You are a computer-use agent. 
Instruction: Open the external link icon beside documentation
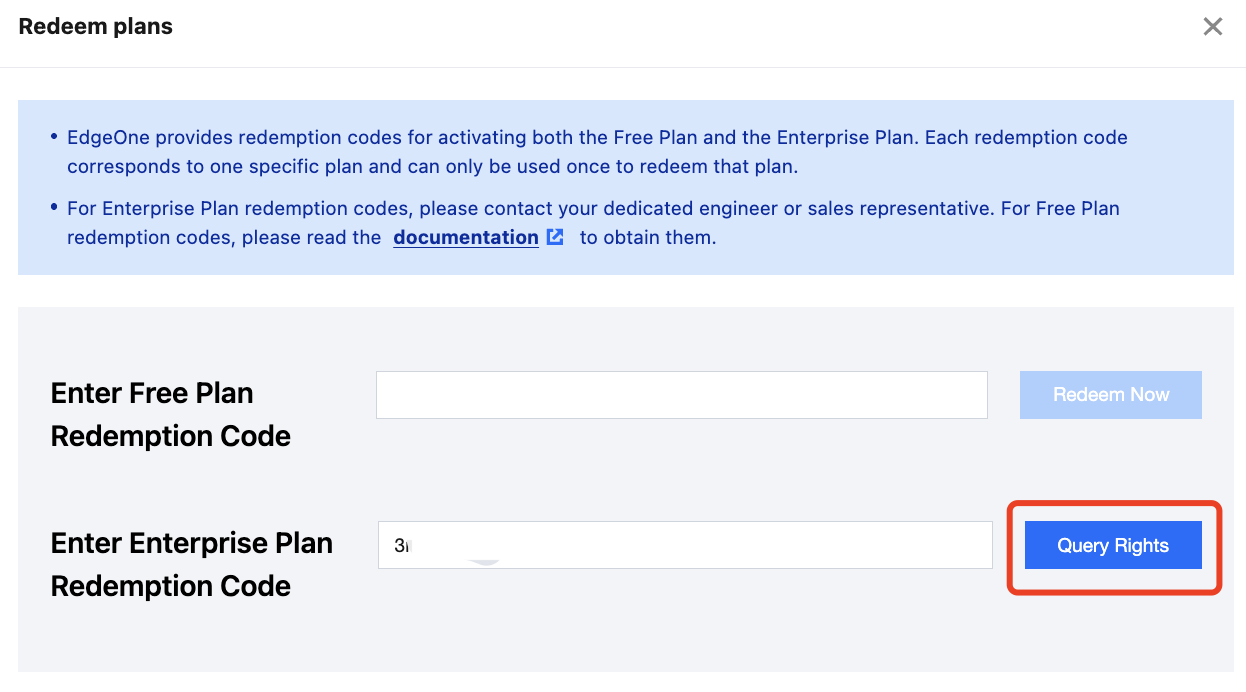click(x=555, y=237)
